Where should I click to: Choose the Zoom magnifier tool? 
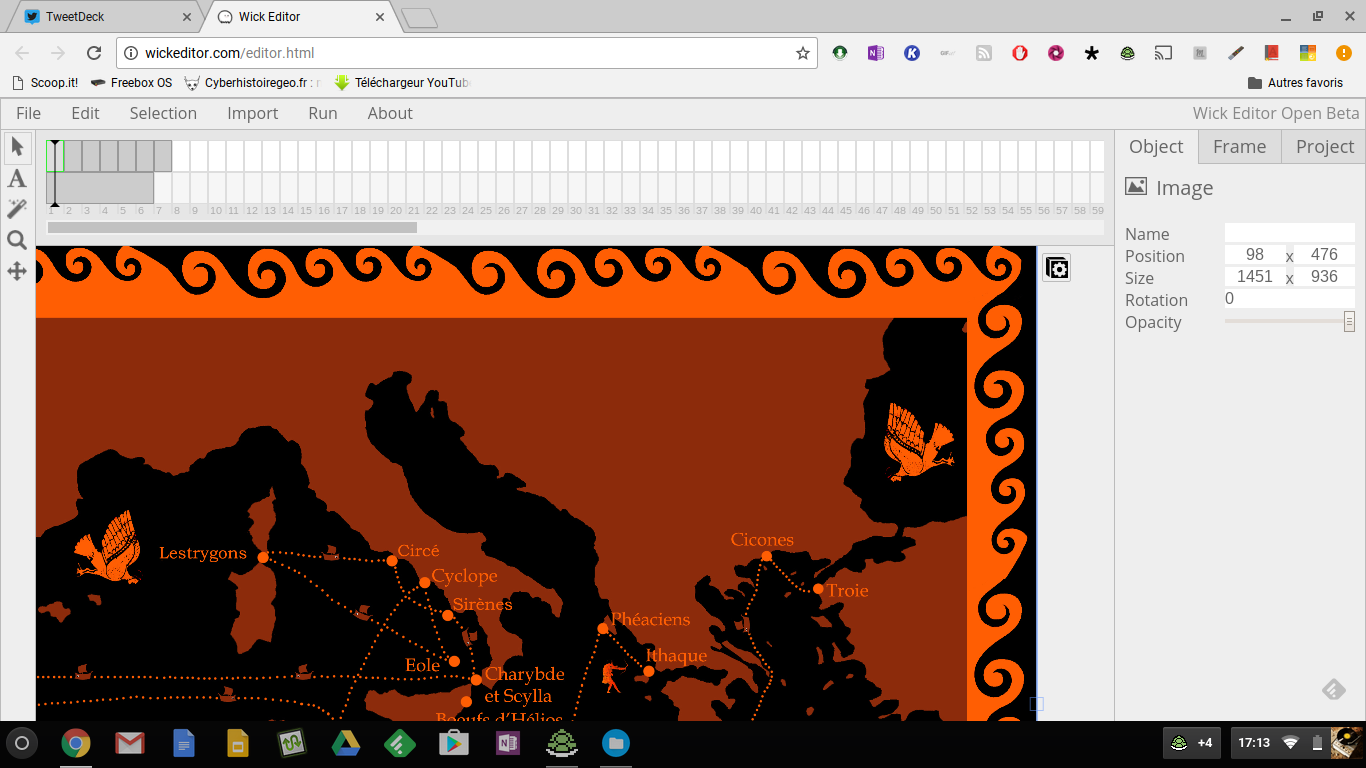17,240
